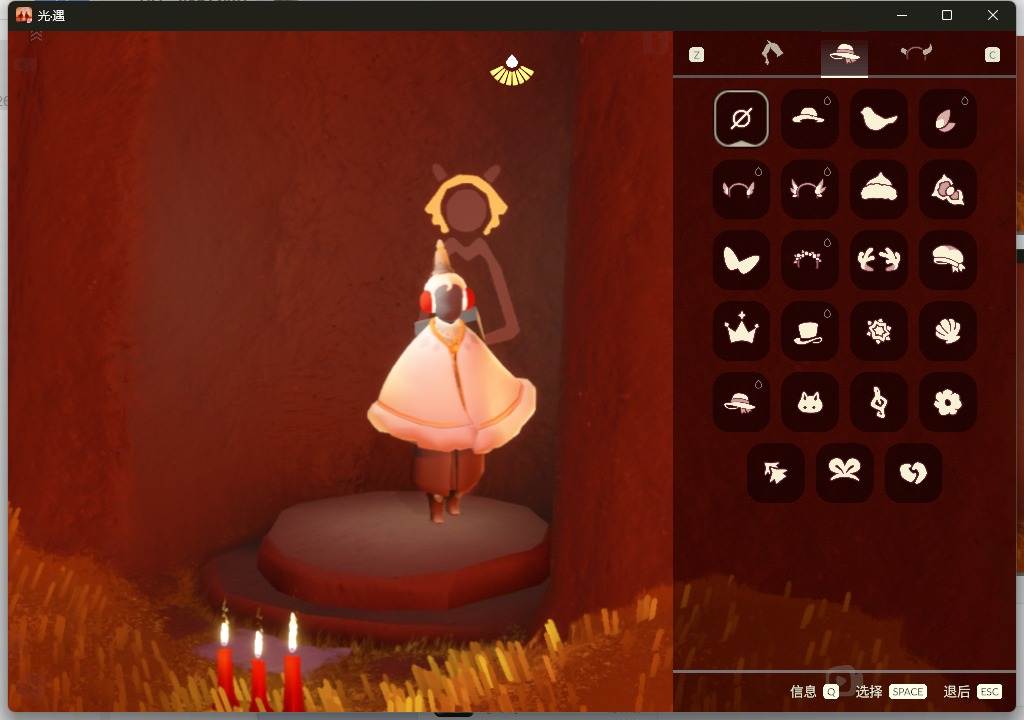Select the cat face accessory

[810, 402]
